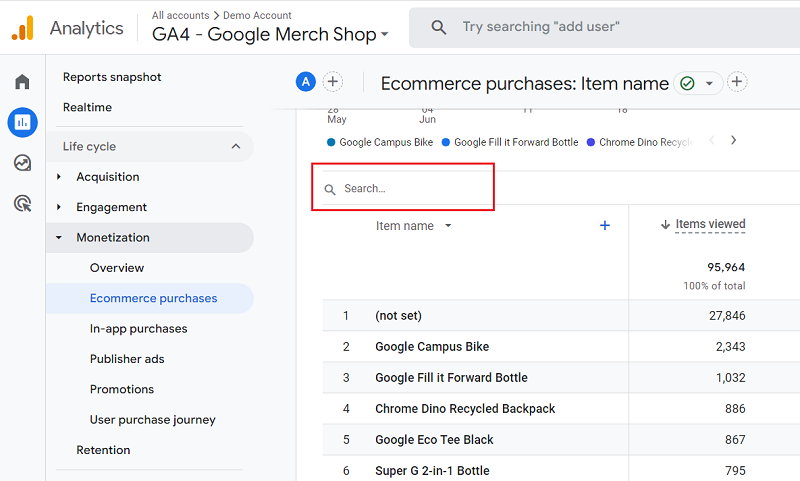The image size is (800, 481).
Task: Select the Reports bar chart icon
Action: point(22,122)
